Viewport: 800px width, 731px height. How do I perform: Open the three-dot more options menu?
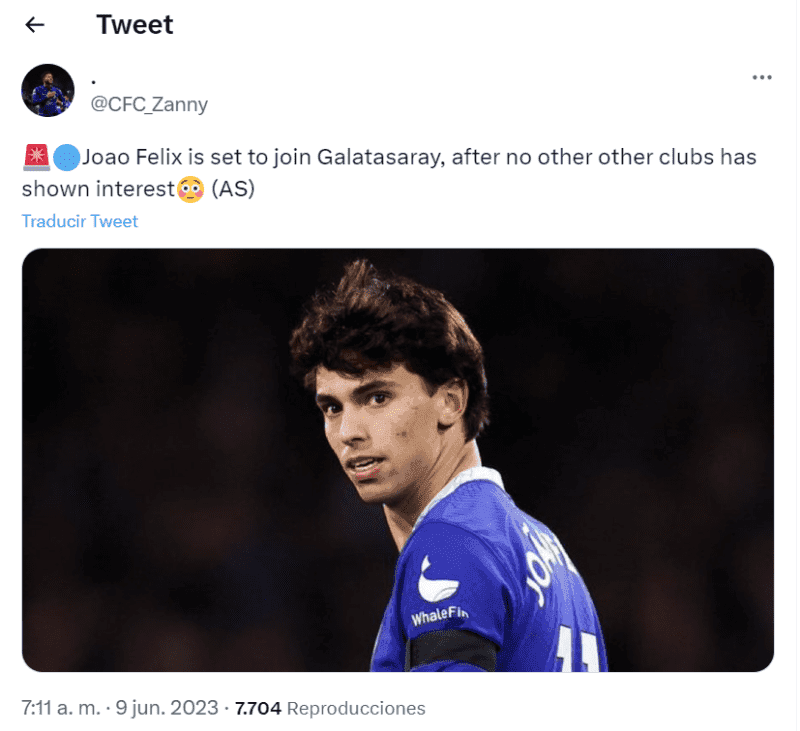coord(761,77)
